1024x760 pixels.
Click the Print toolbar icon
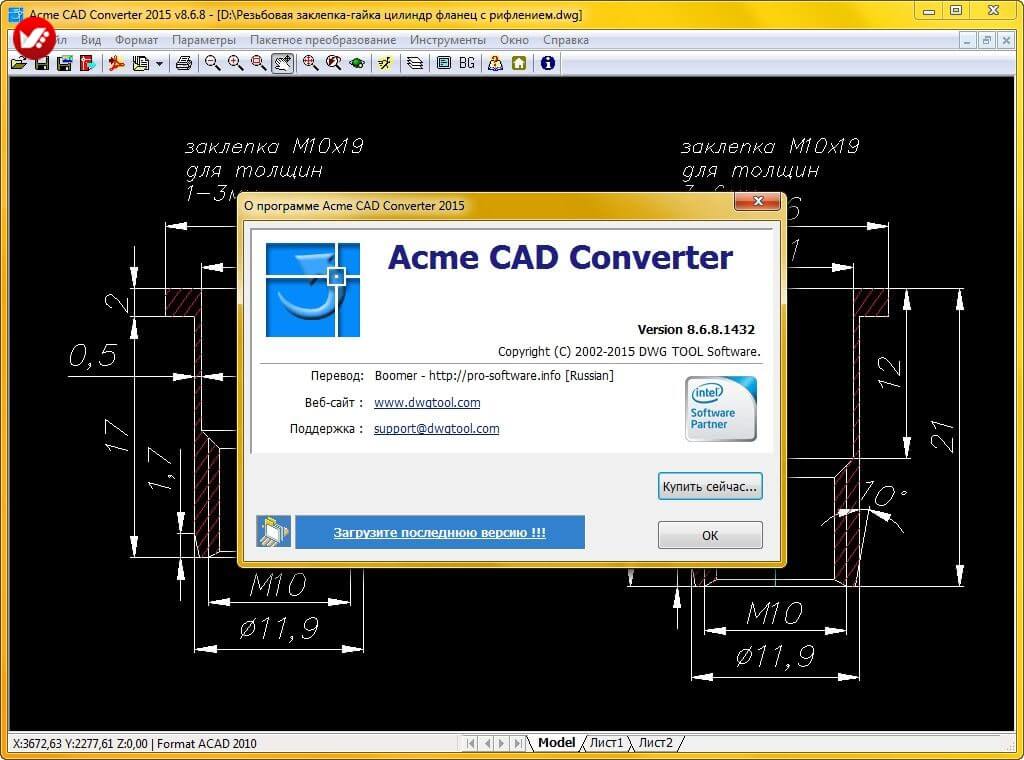pyautogui.click(x=184, y=63)
